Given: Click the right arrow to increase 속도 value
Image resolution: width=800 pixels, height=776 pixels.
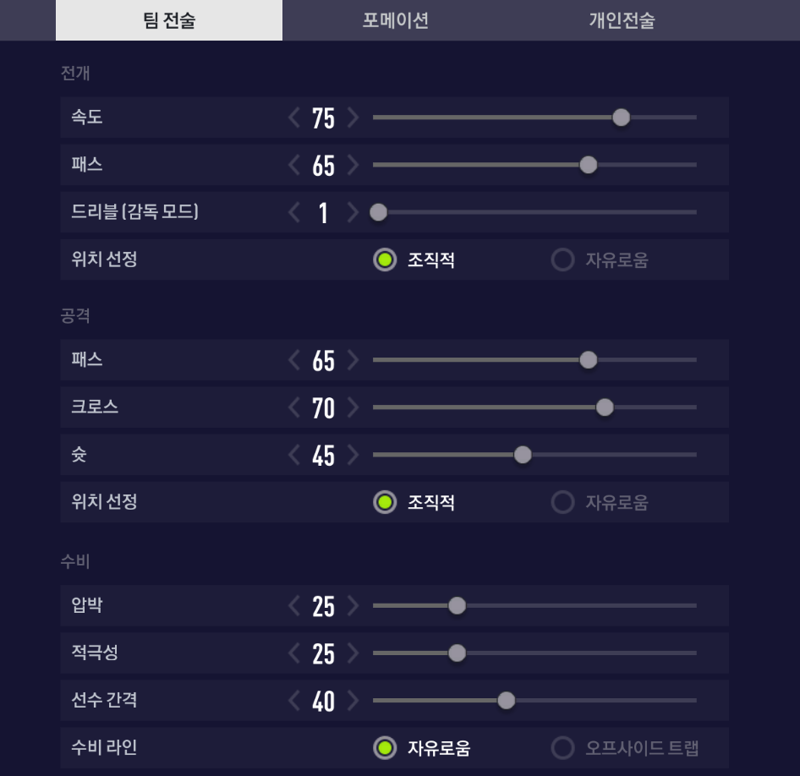Looking at the screenshot, I should point(352,118).
